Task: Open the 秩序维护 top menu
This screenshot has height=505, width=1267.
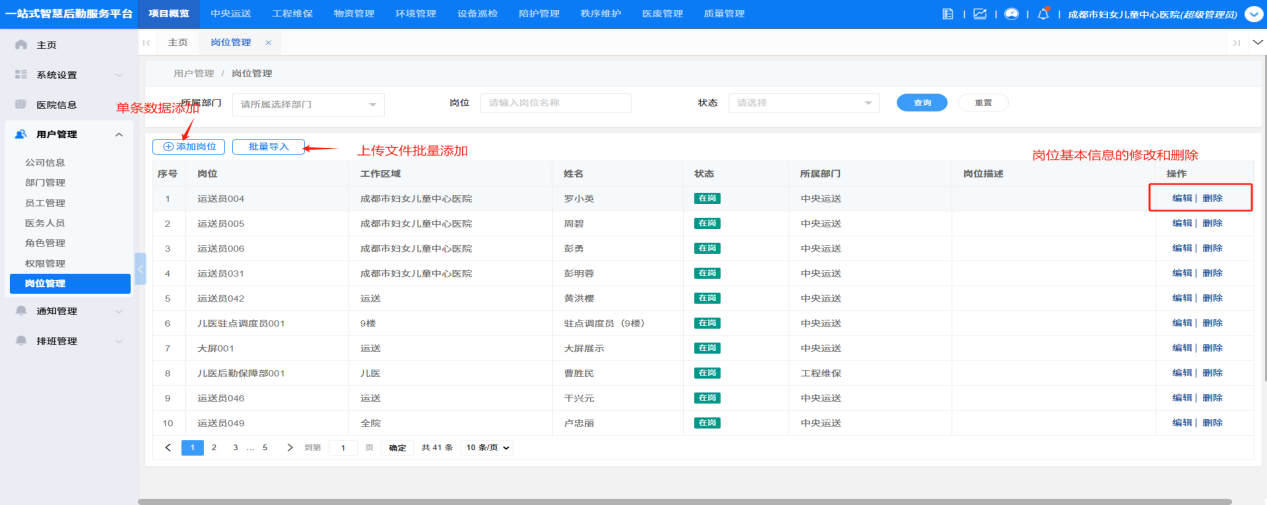Action: tap(600, 14)
